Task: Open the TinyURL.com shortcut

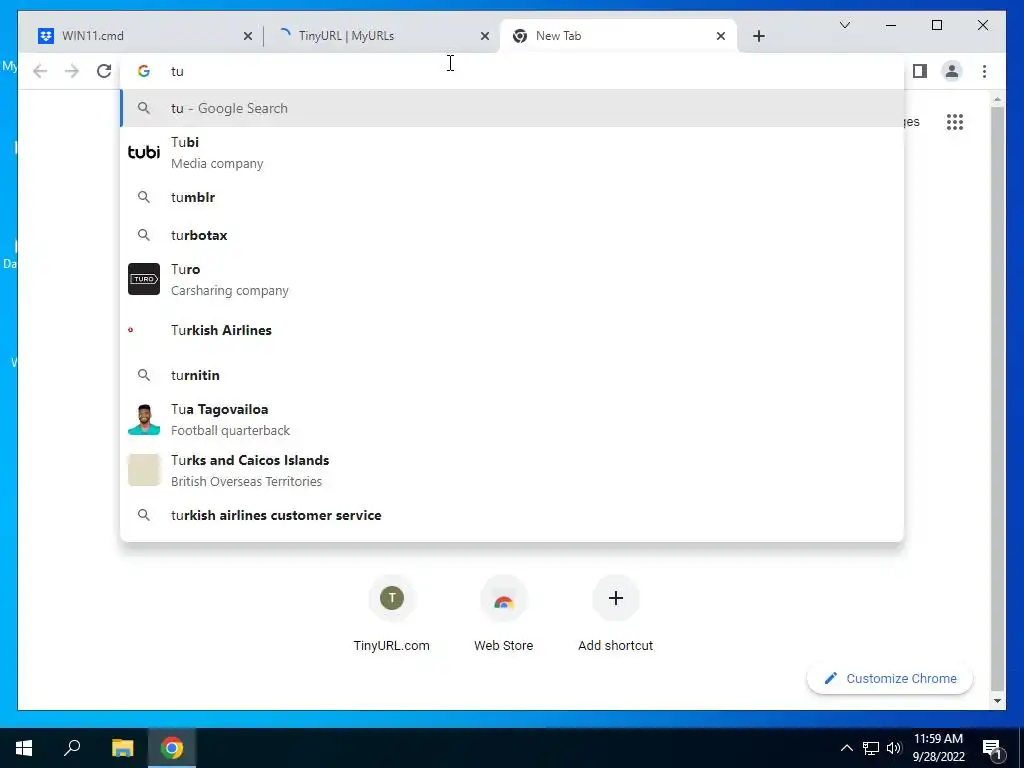Action: point(391,614)
